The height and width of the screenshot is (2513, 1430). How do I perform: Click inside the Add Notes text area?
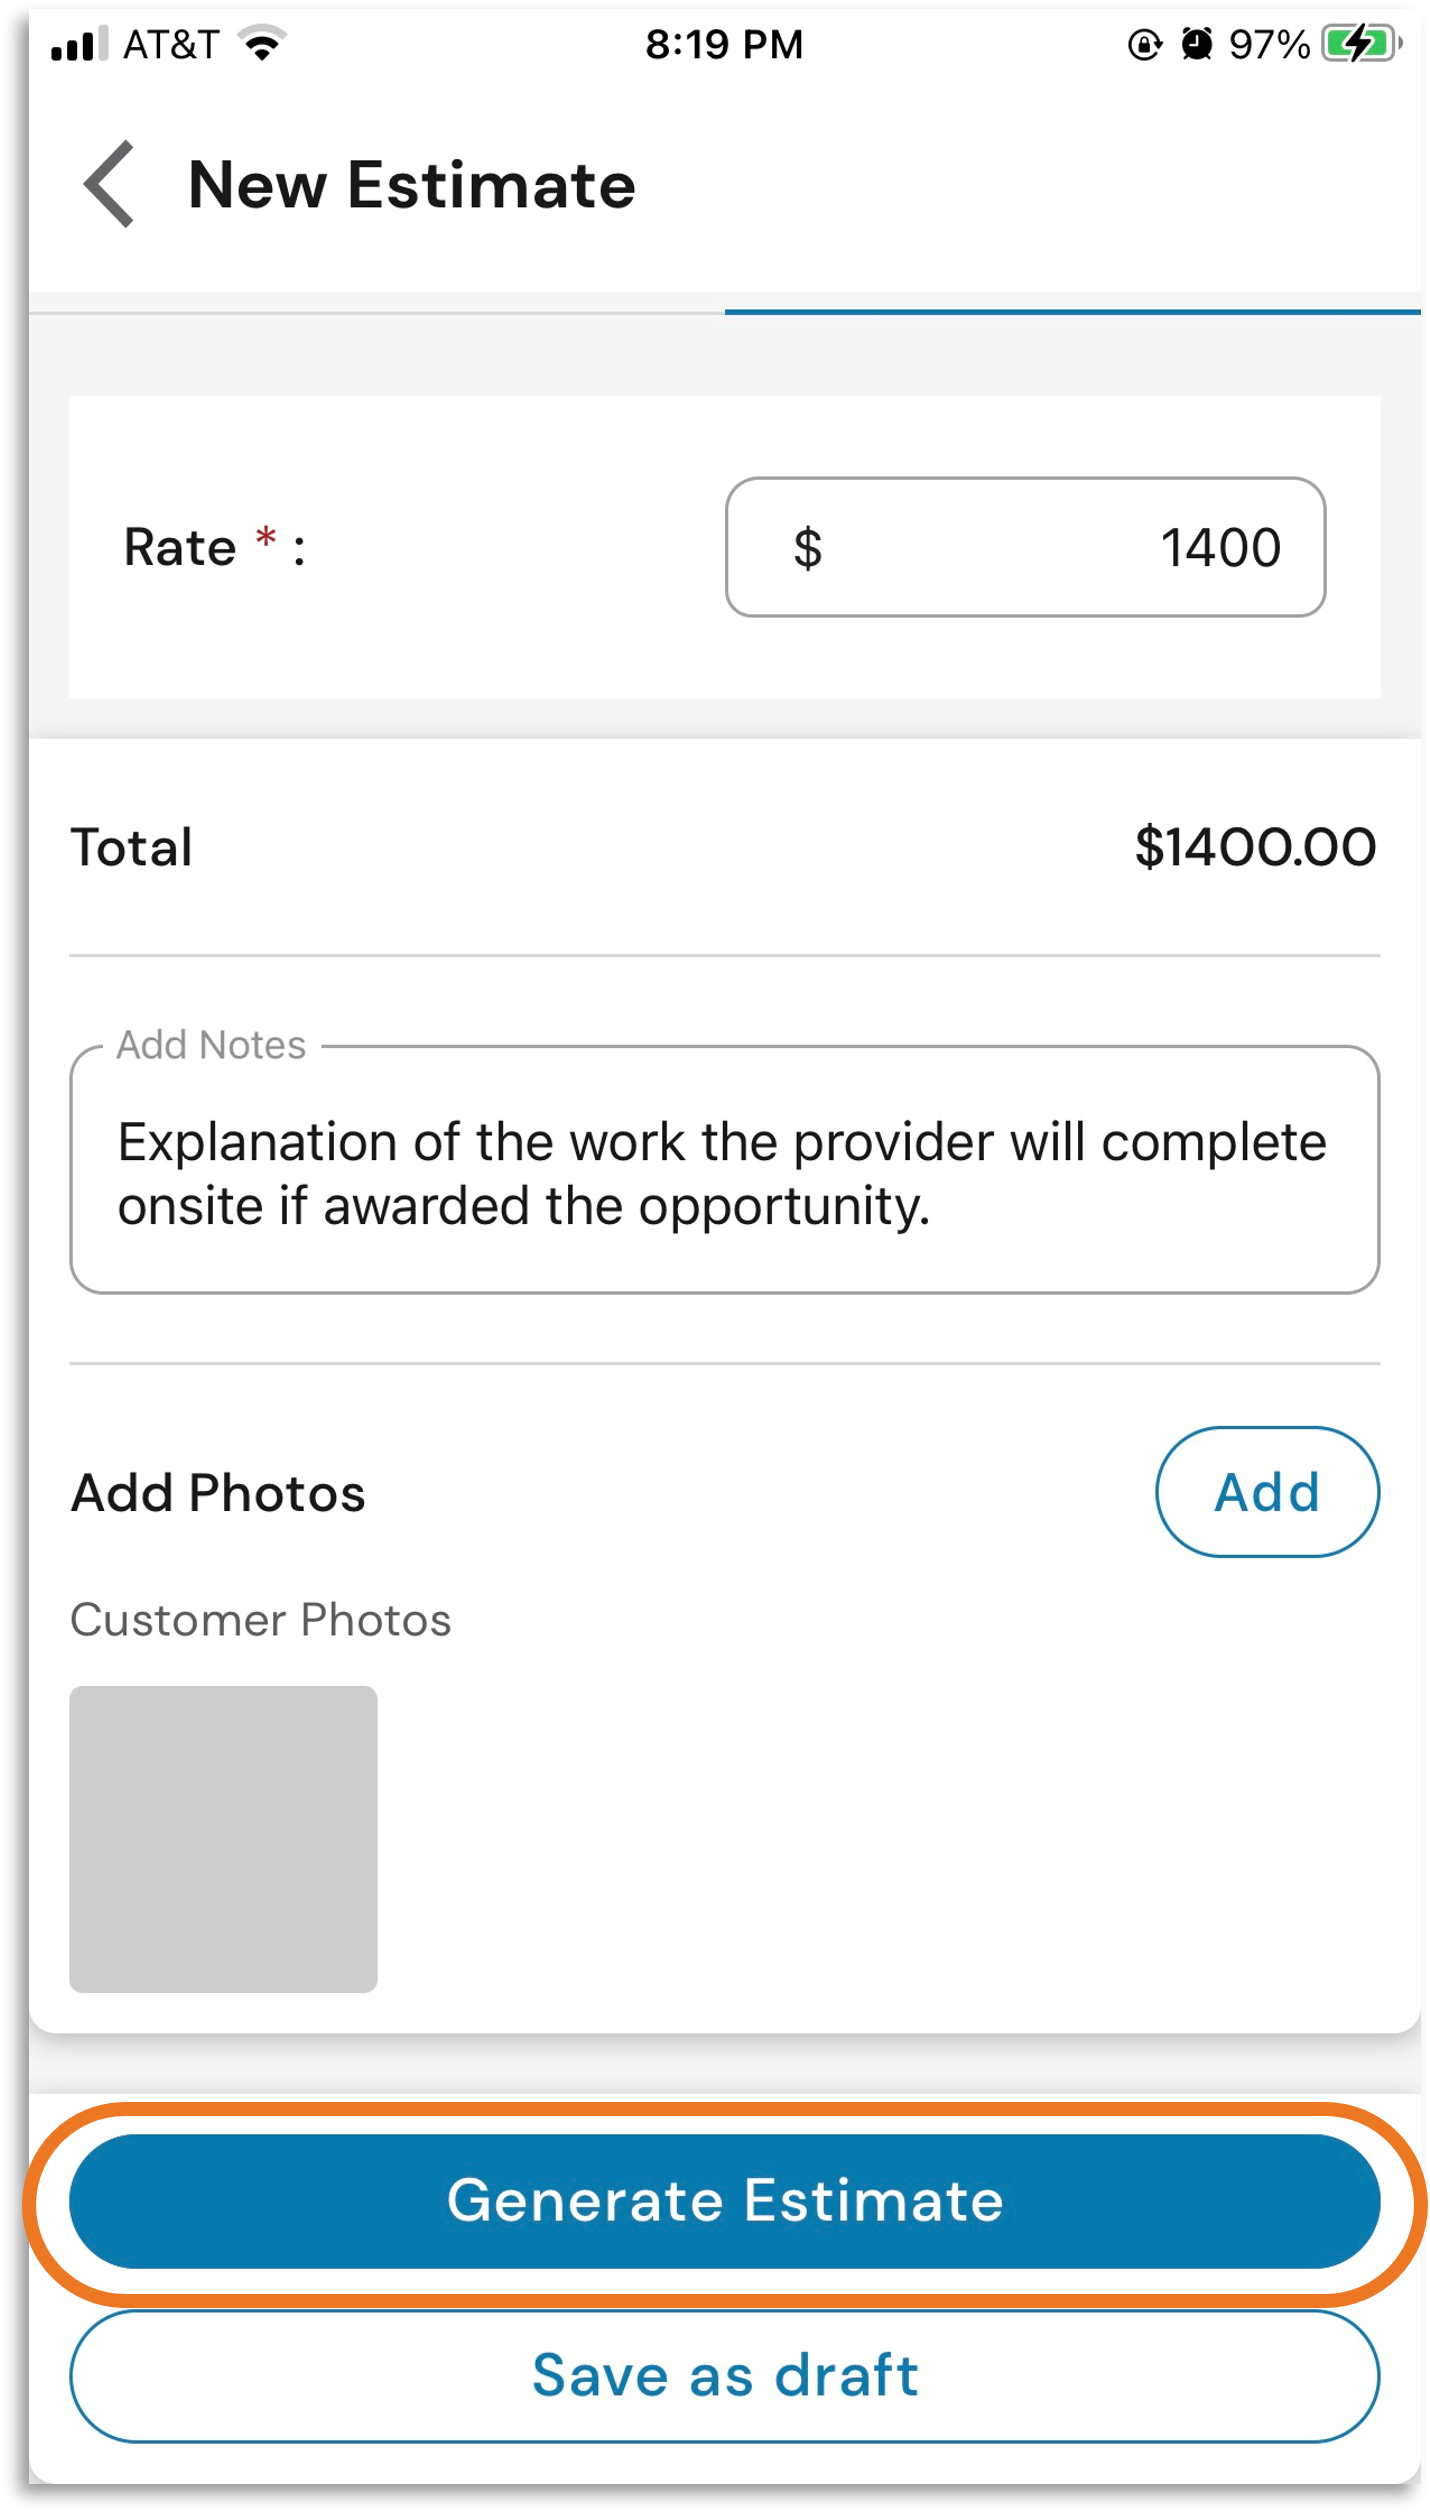[x=724, y=1169]
